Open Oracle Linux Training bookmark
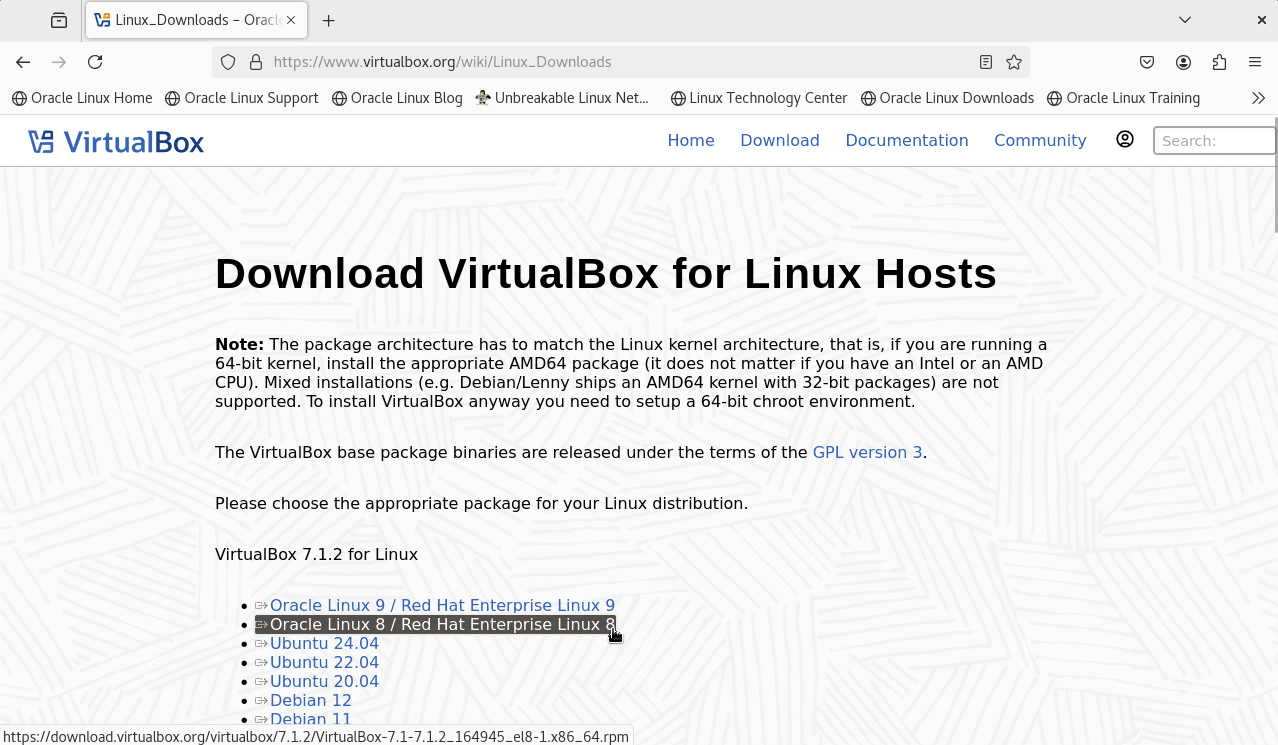The height and width of the screenshot is (745, 1278). pos(1123,98)
